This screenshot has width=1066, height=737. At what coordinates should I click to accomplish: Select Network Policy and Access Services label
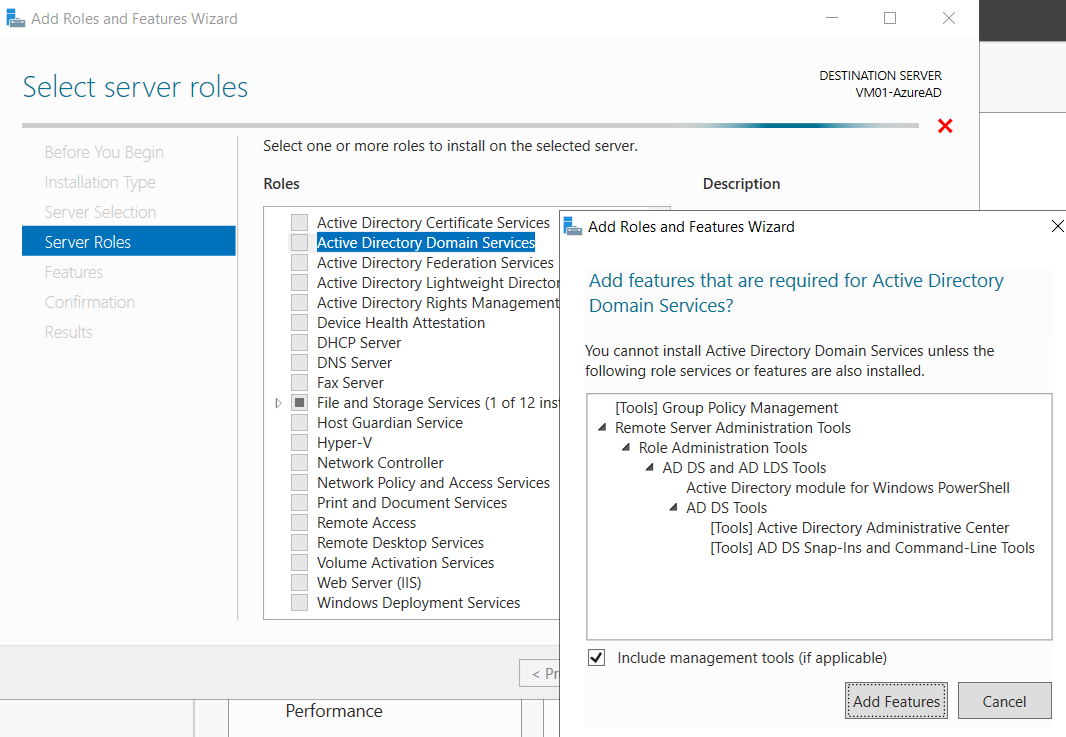coord(433,483)
